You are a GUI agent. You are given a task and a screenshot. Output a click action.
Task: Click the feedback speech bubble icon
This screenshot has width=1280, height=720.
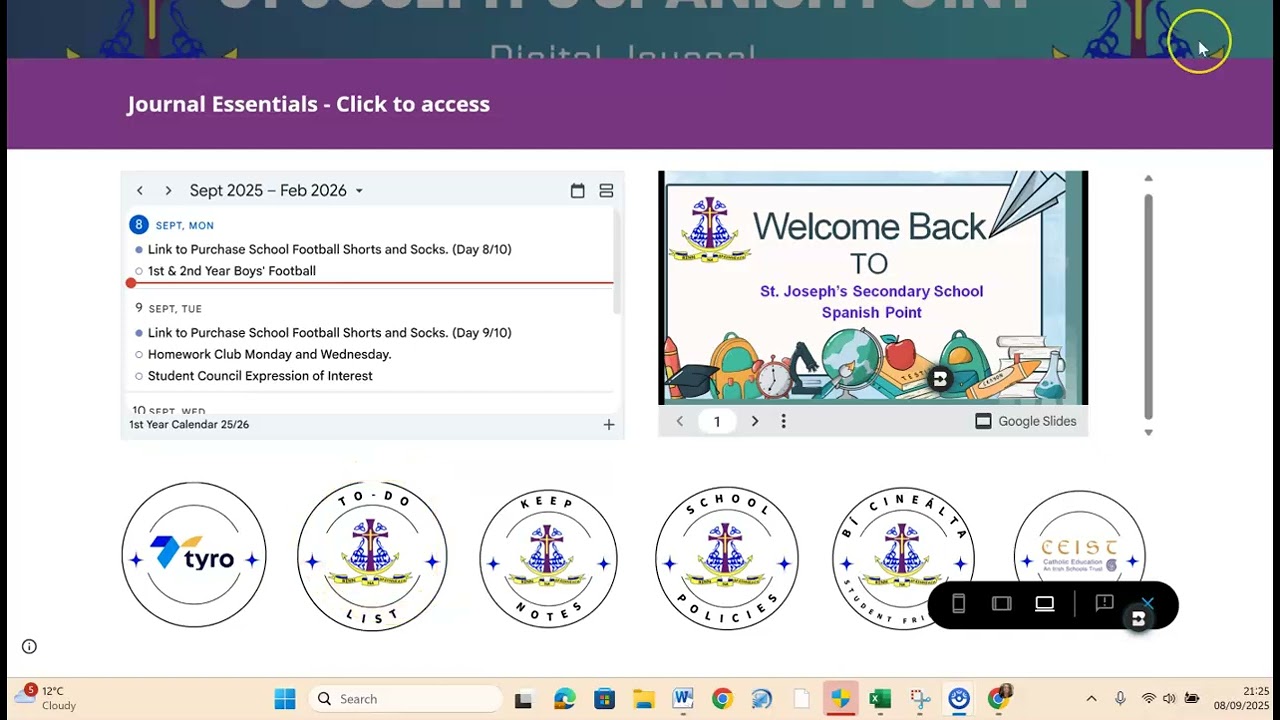(1104, 604)
